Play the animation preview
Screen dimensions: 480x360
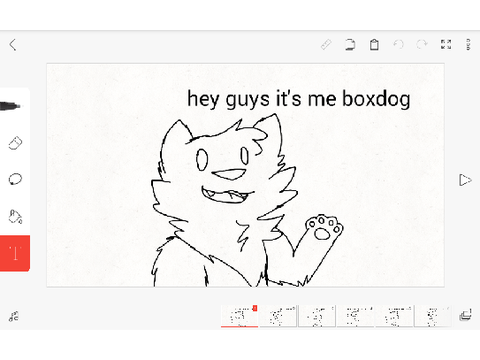click(465, 180)
